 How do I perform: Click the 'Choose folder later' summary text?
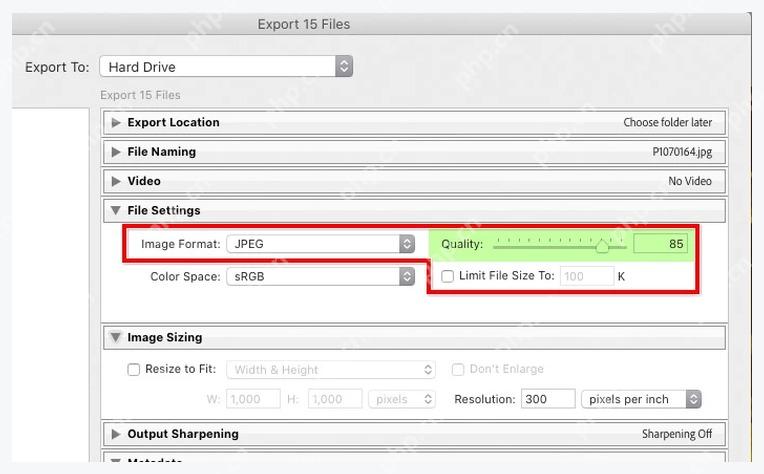pyautogui.click(x=668, y=122)
